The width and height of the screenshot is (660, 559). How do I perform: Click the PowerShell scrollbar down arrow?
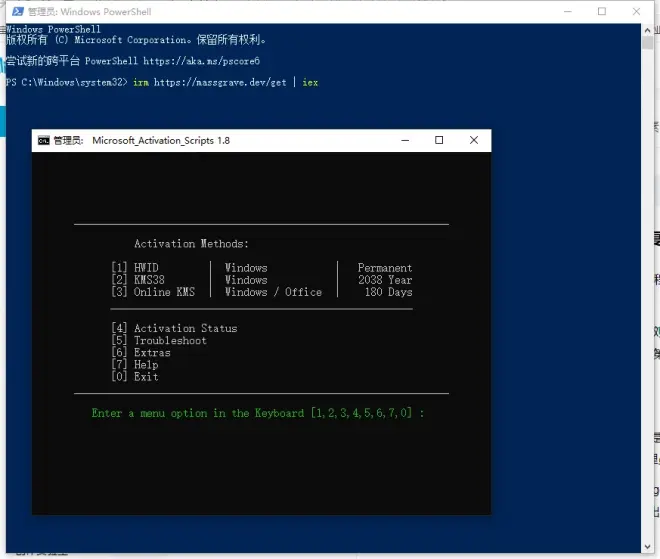pos(647,547)
